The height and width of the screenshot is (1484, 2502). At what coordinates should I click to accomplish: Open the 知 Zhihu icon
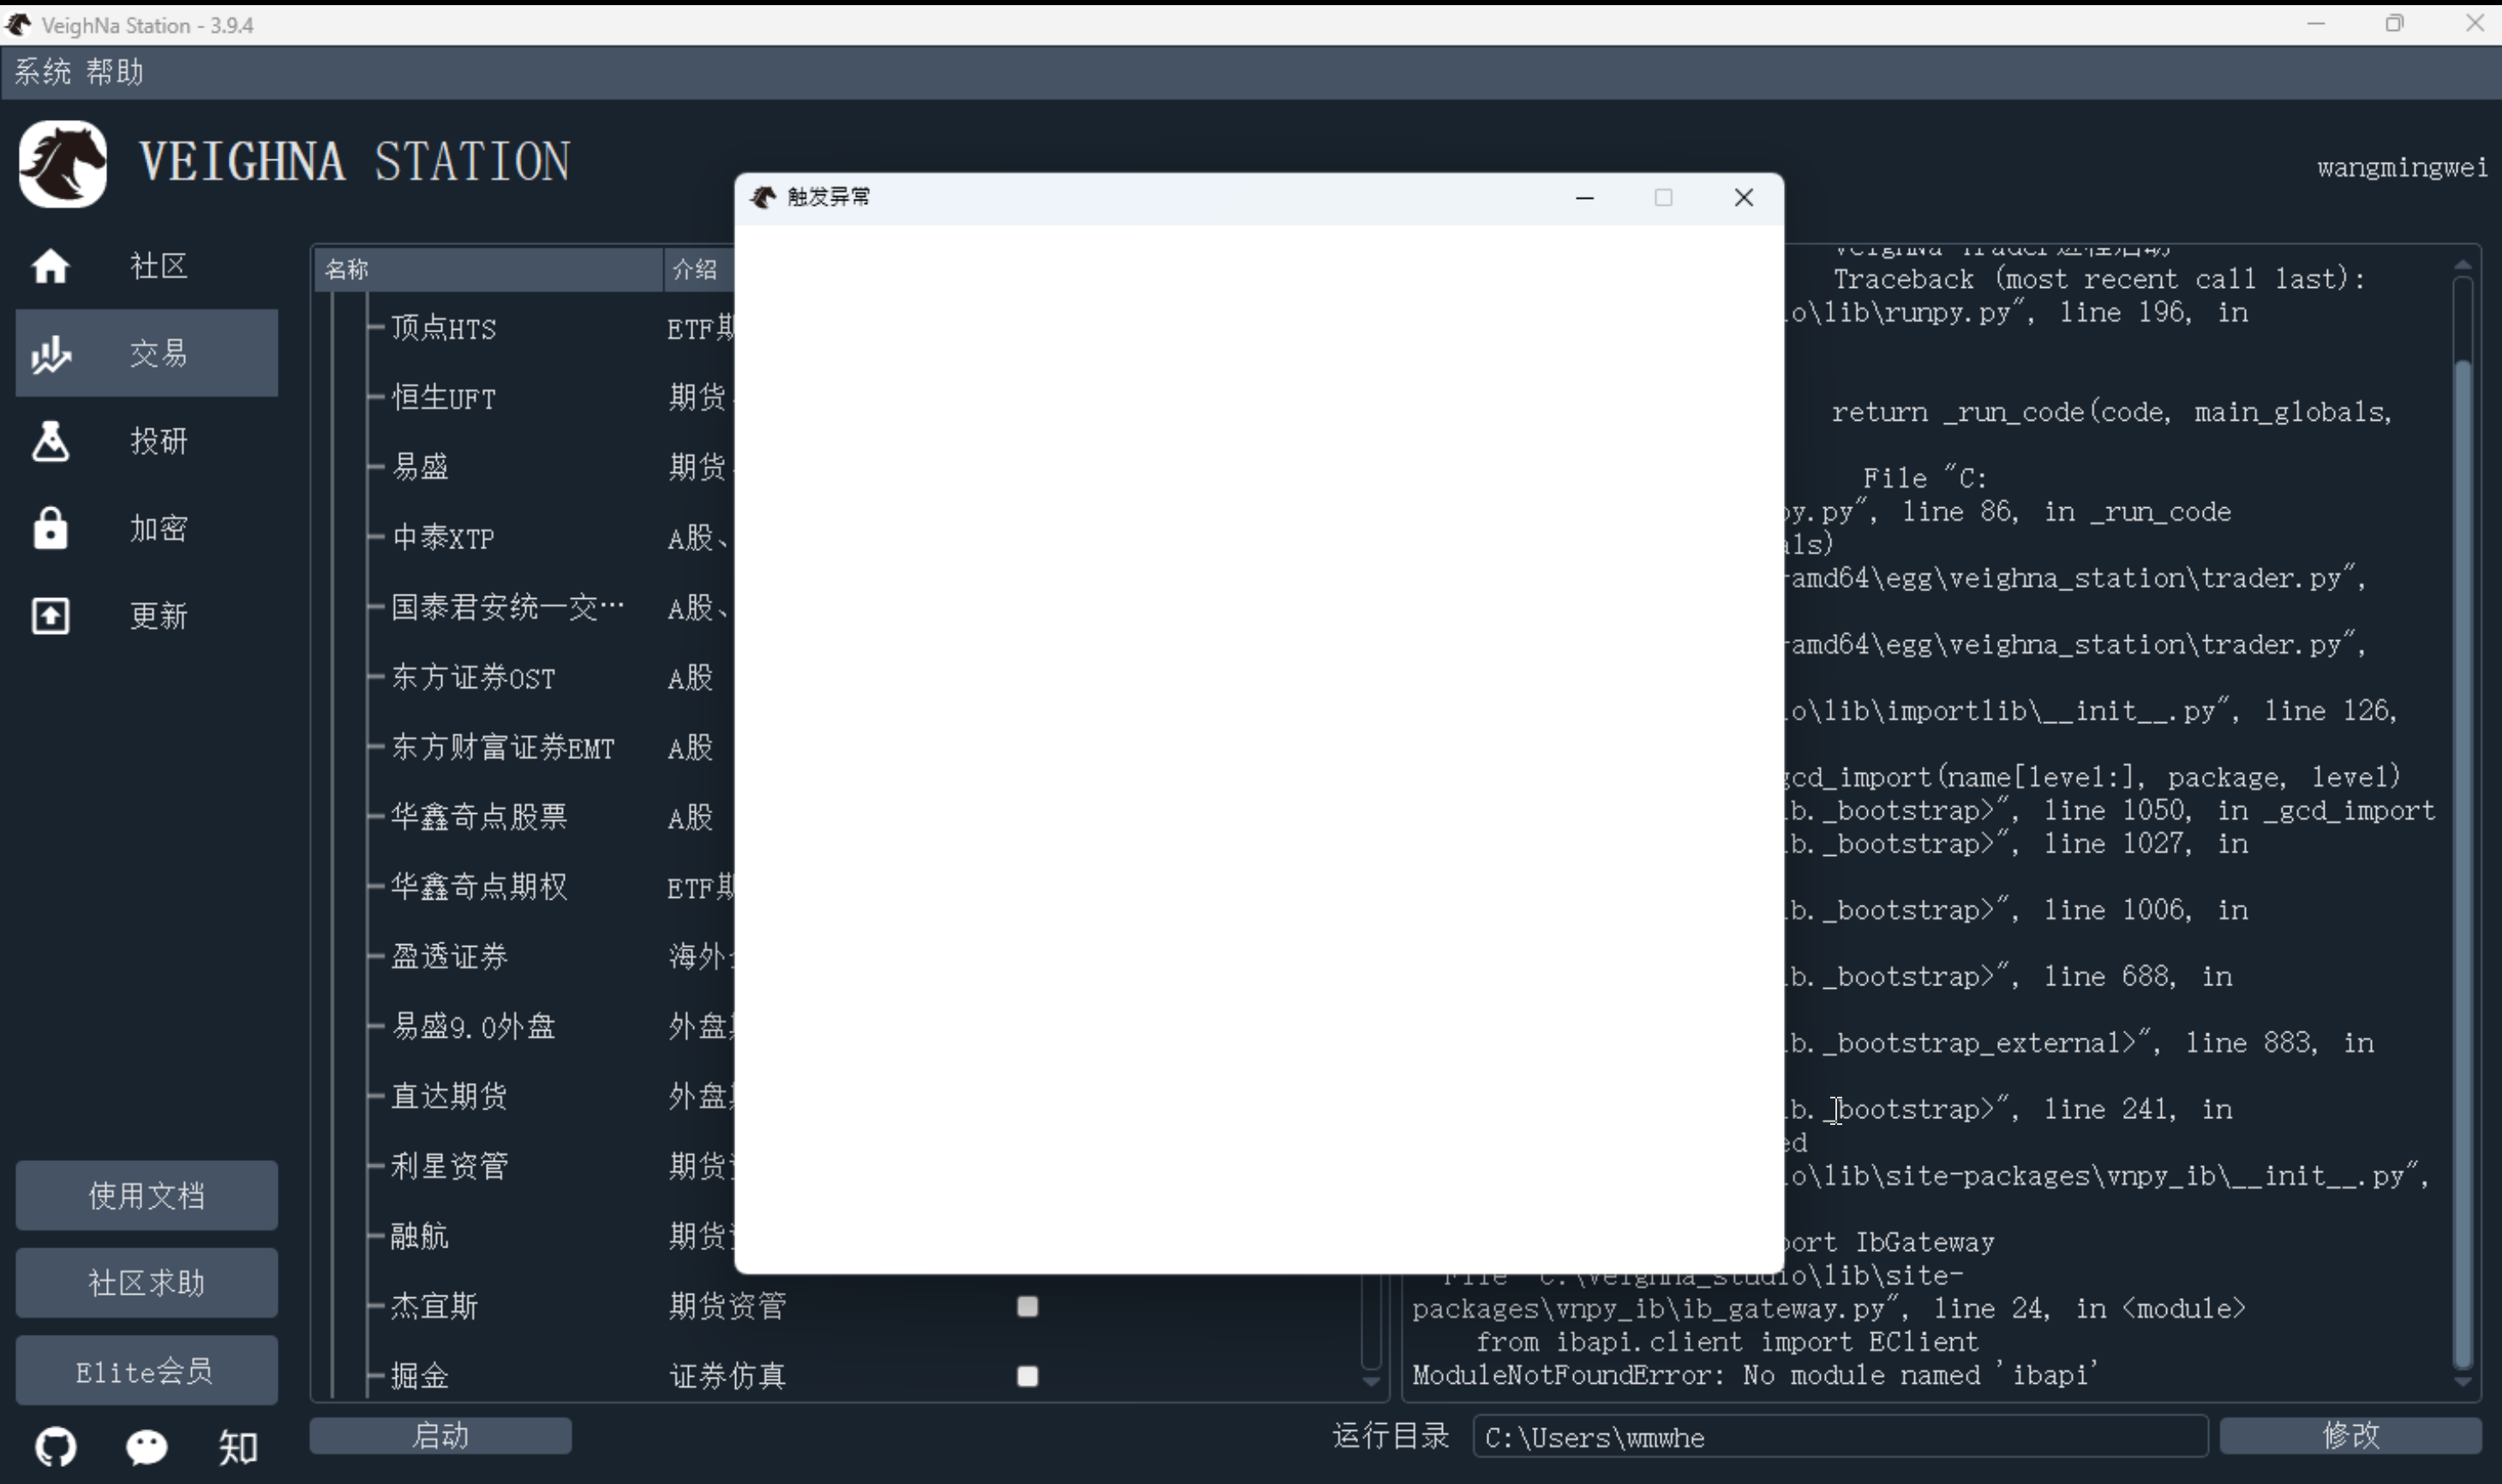click(x=238, y=1447)
